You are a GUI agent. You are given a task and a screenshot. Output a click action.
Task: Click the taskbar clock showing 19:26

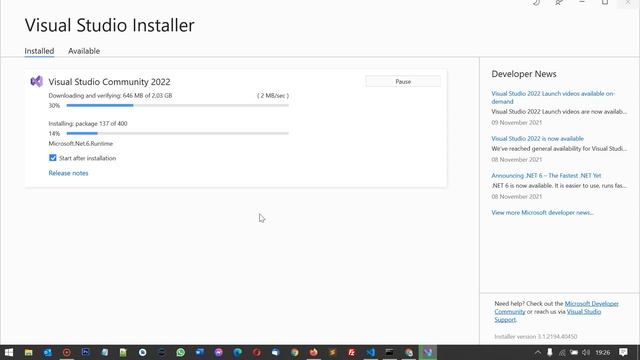(x=602, y=352)
